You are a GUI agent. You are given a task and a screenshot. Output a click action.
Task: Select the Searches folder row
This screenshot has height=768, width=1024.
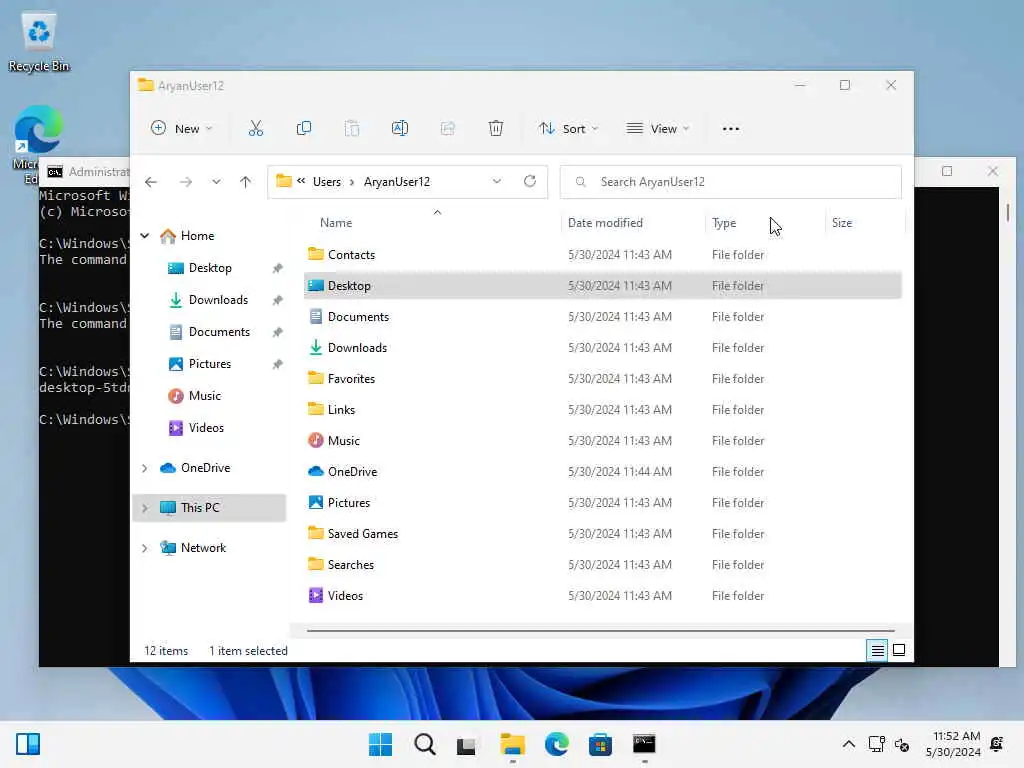pos(602,565)
